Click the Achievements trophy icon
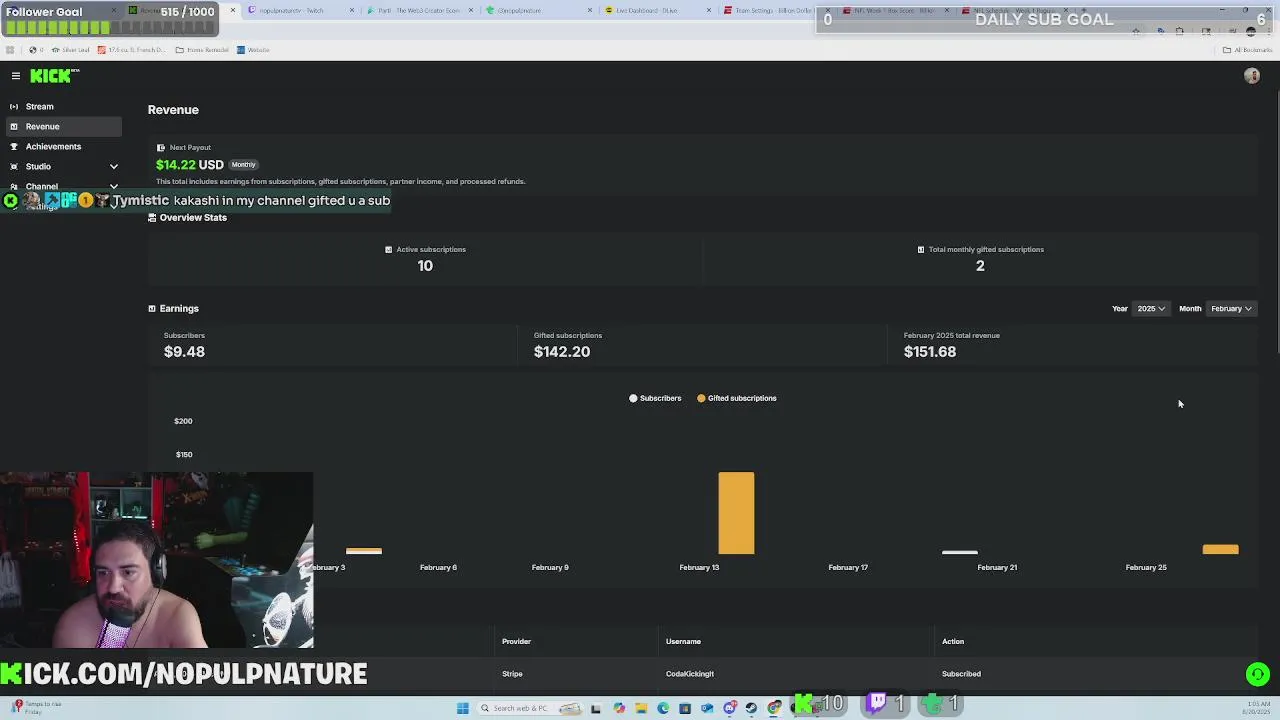1280x720 pixels. click(14, 146)
